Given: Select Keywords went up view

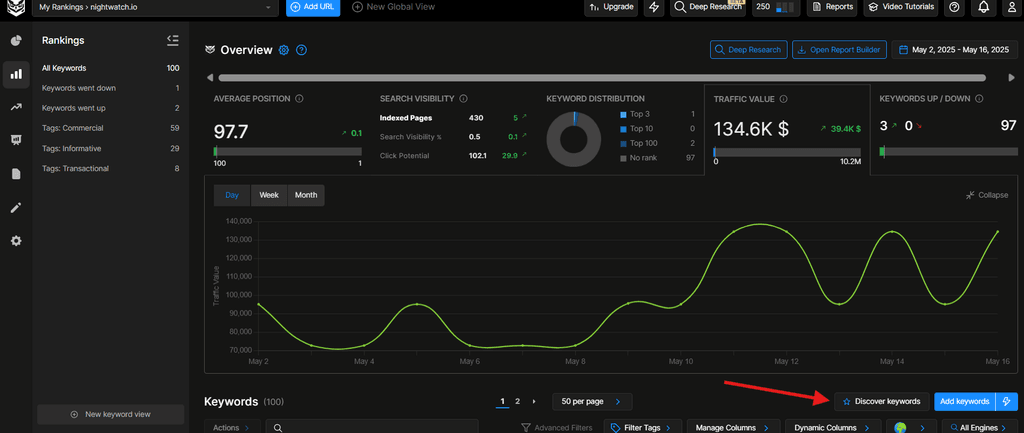Looking at the screenshot, I should 110,108.
